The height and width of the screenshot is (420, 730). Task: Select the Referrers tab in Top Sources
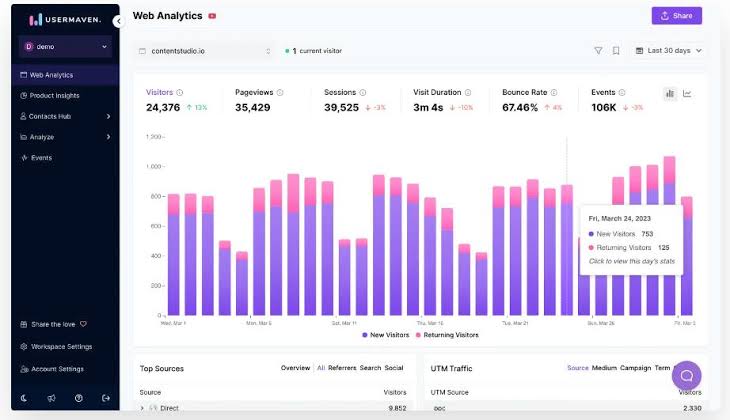342,368
